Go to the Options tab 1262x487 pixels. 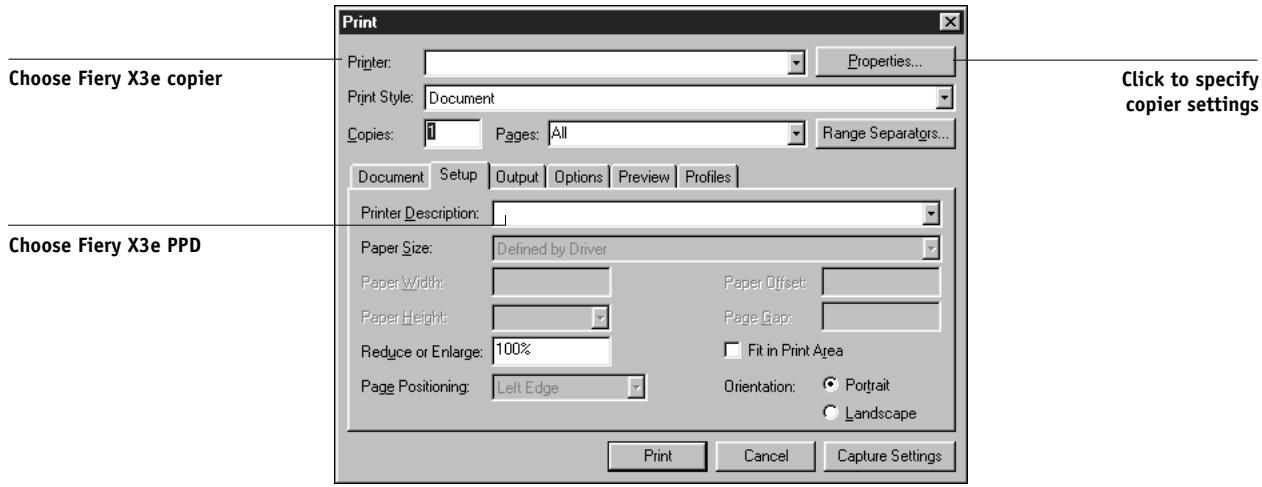click(x=580, y=178)
